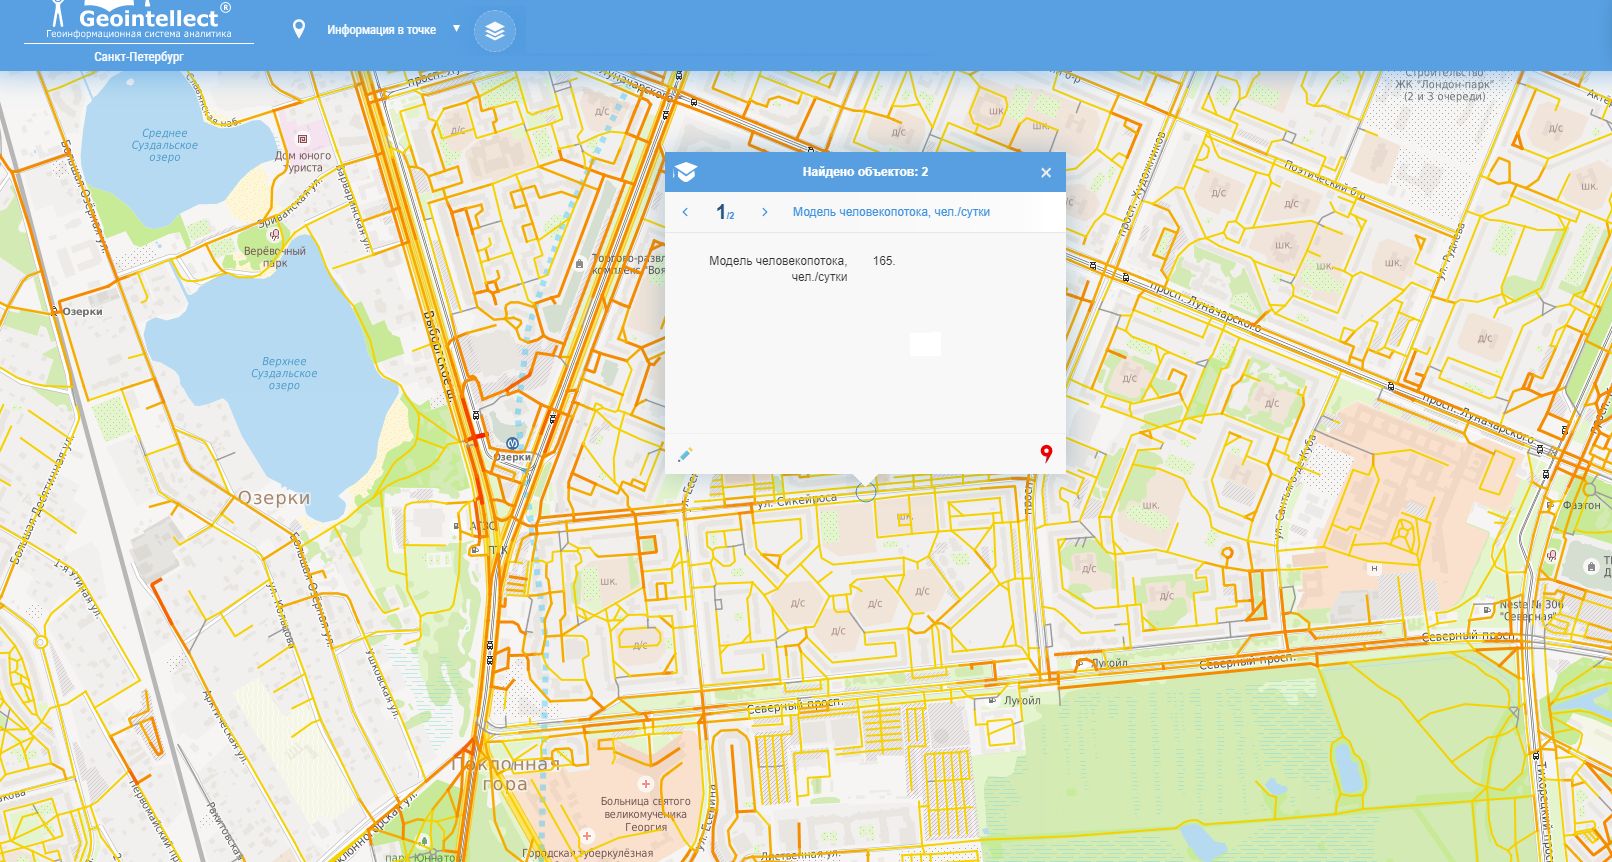Click the location pin icon in header
This screenshot has width=1612, height=862.
tap(298, 30)
